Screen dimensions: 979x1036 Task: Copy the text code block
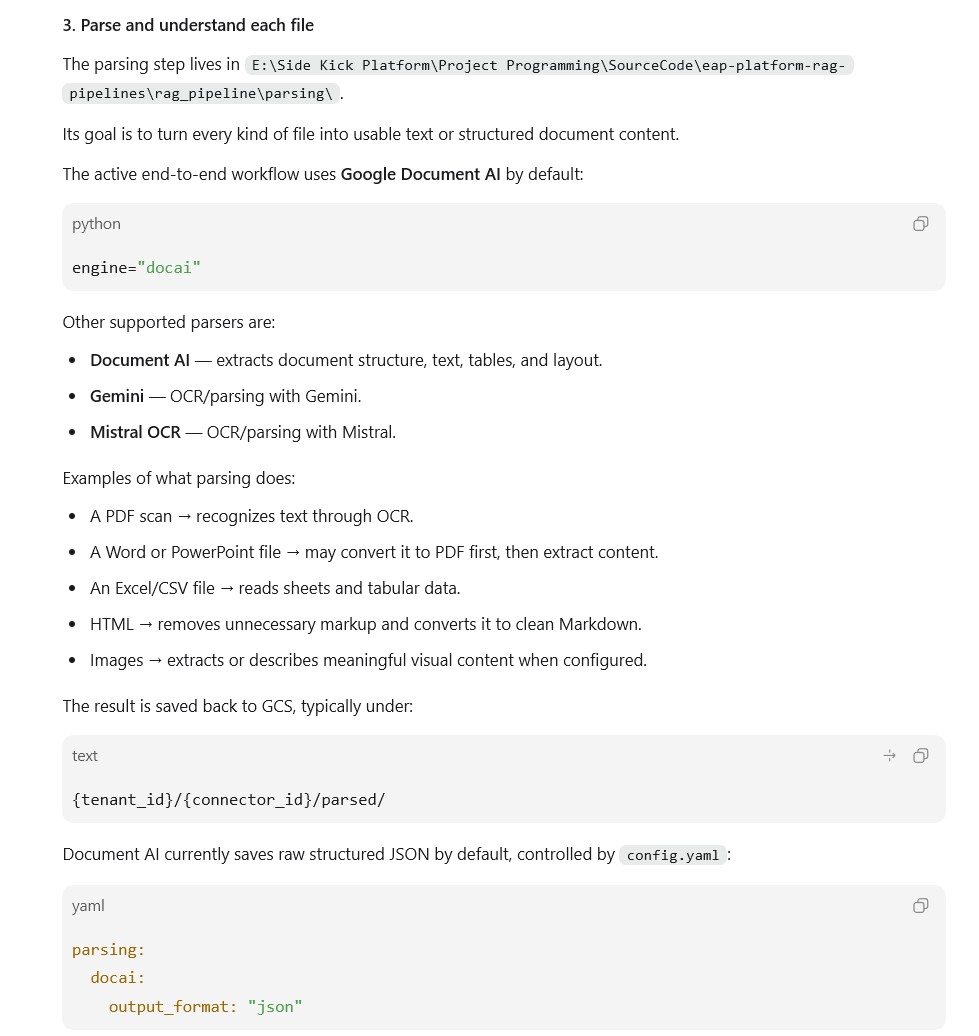[x=920, y=756]
